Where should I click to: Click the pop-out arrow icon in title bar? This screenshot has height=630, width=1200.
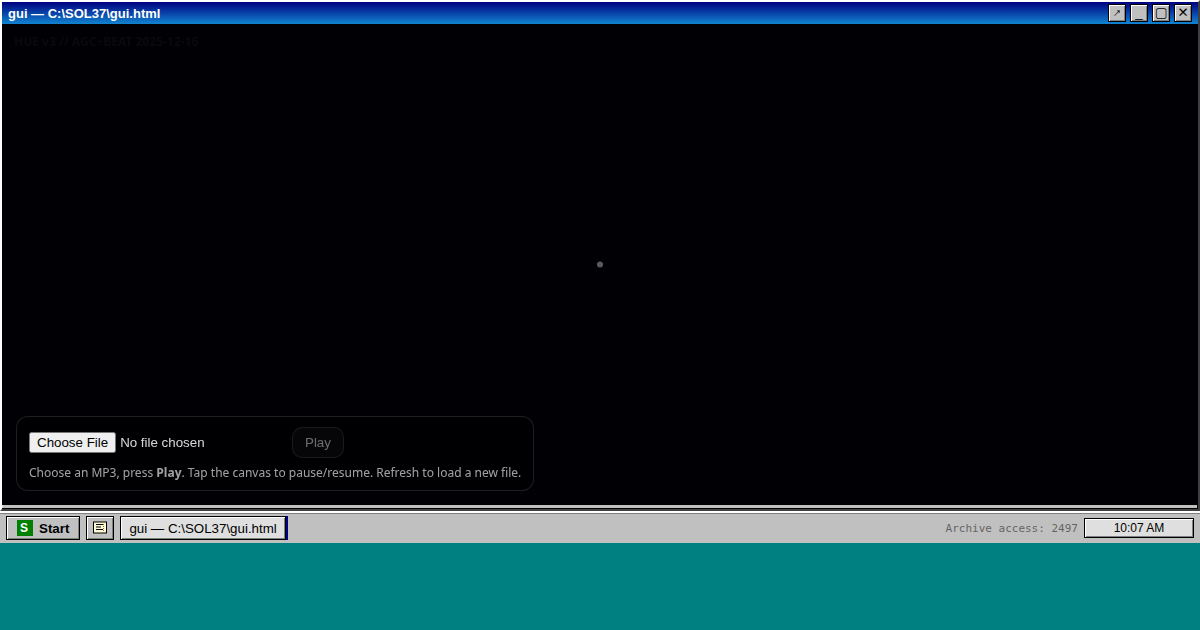1117,13
